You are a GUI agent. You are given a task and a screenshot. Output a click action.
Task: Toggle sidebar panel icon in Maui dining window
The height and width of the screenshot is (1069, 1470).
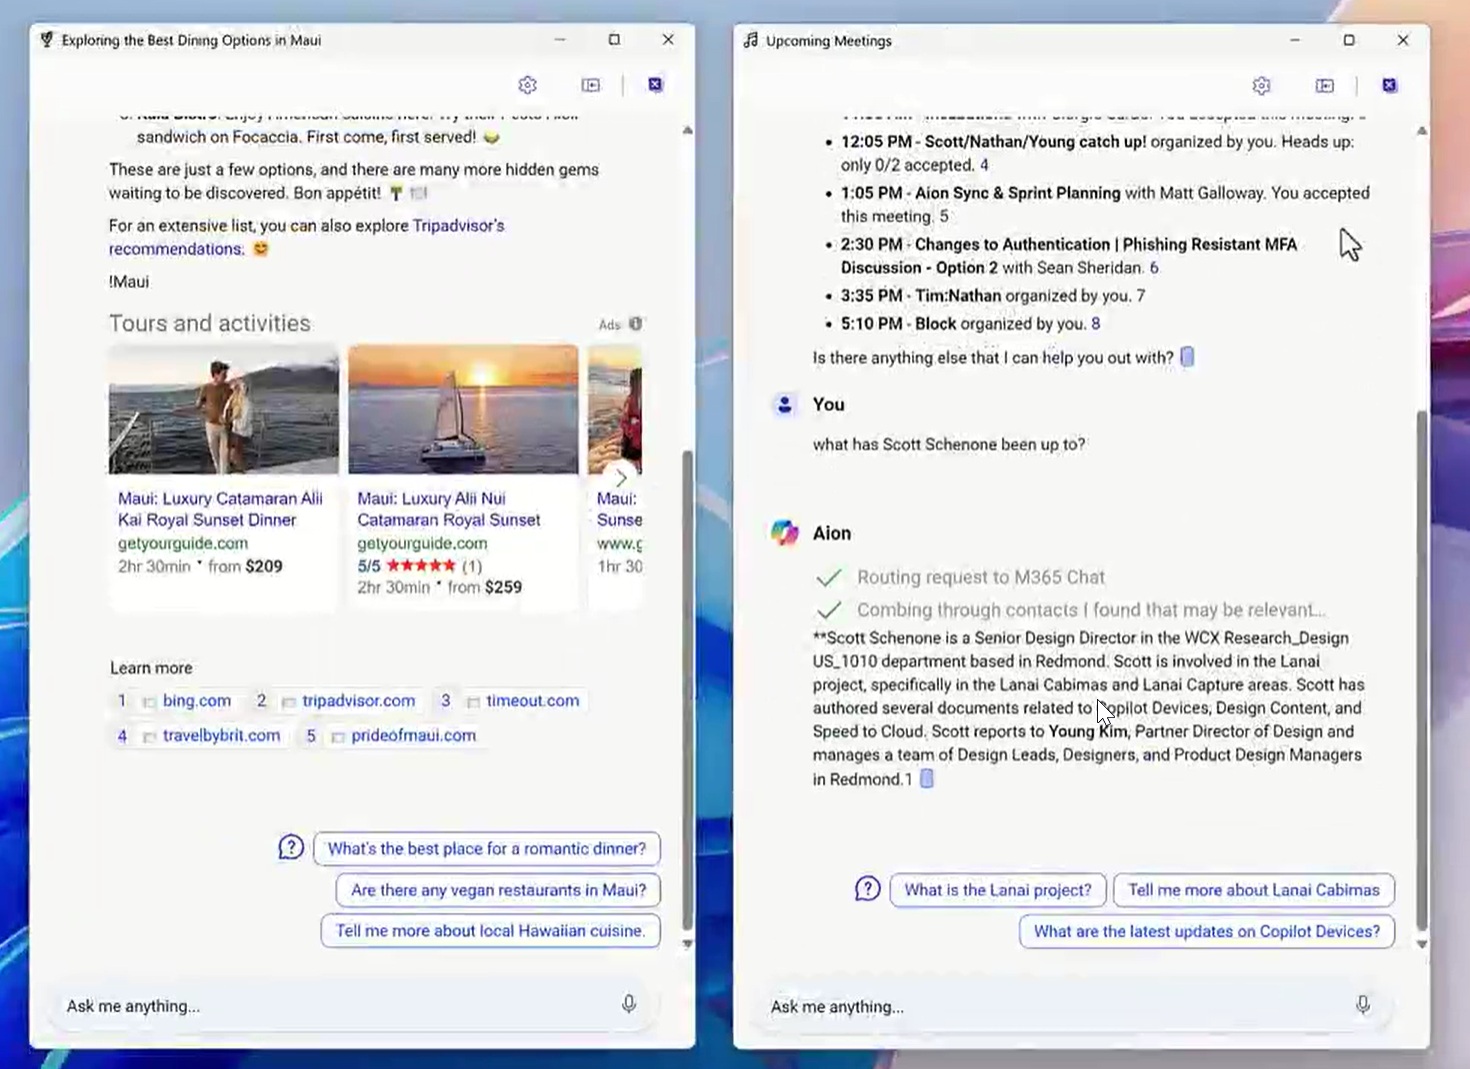[591, 85]
